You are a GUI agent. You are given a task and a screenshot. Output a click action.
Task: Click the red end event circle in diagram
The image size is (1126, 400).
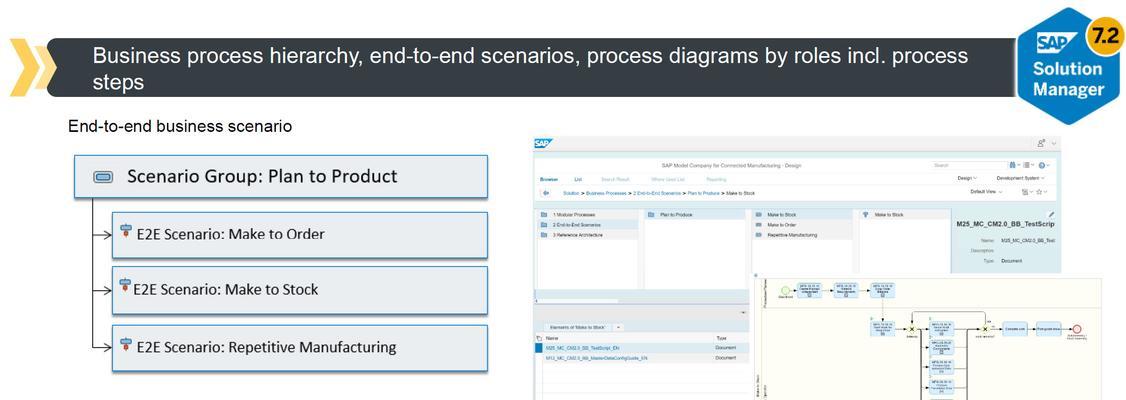point(1076,328)
